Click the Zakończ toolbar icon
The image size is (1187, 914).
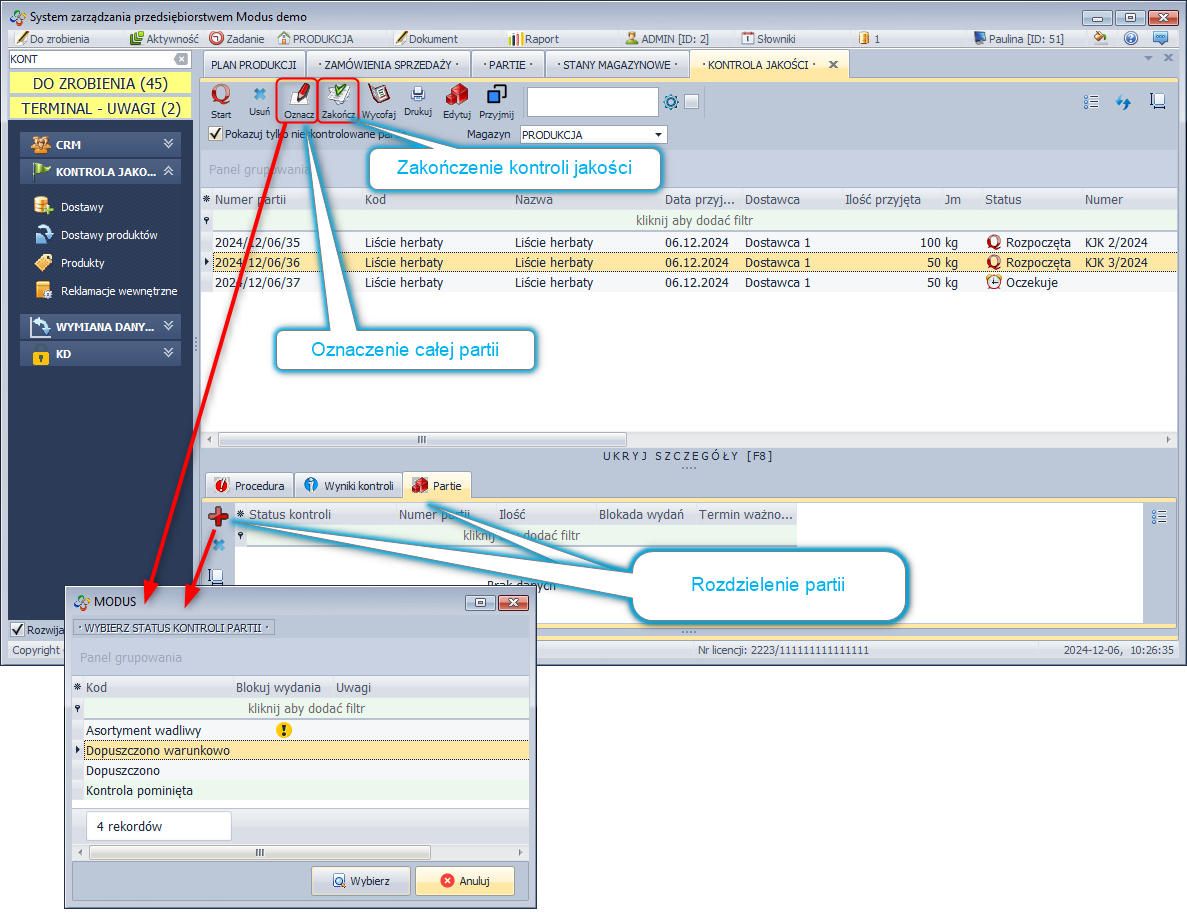(339, 96)
